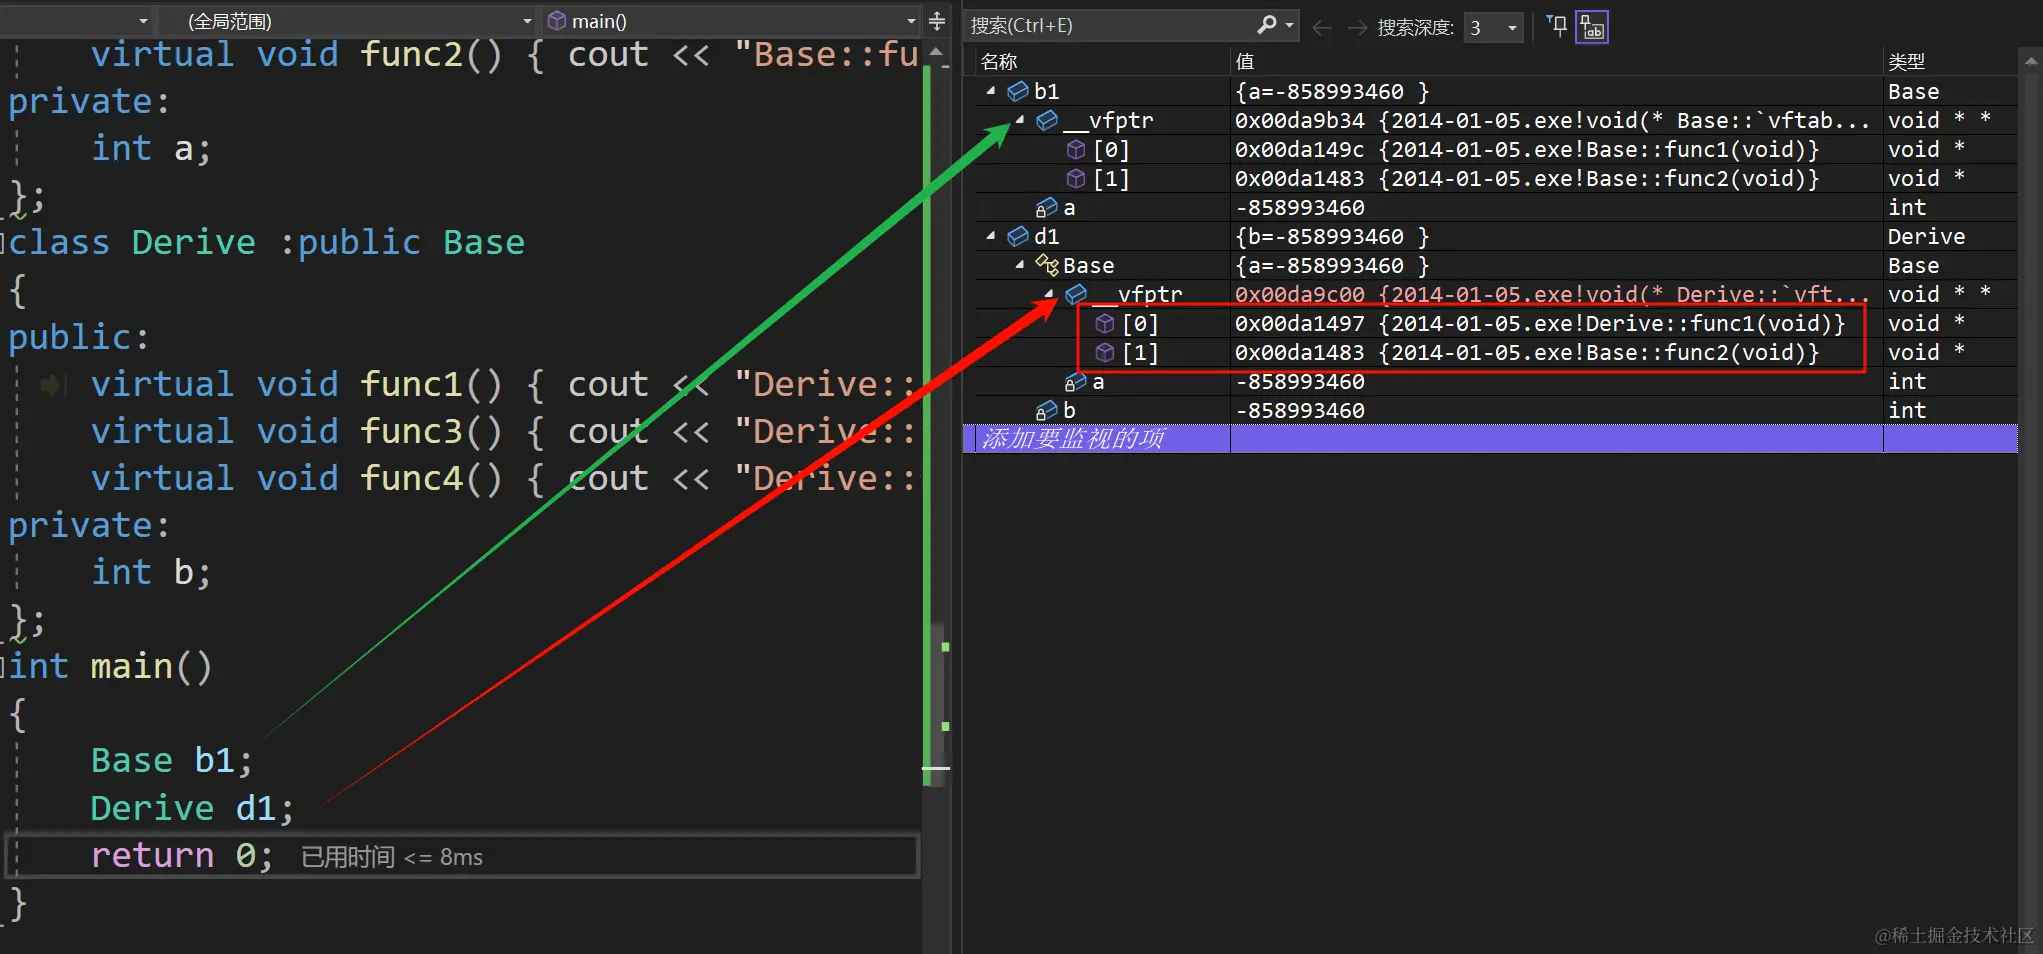Screen dimensions: 2043x954
Task: Click the icon of d1's Derive::func1 entry
Action: pos(1105,323)
